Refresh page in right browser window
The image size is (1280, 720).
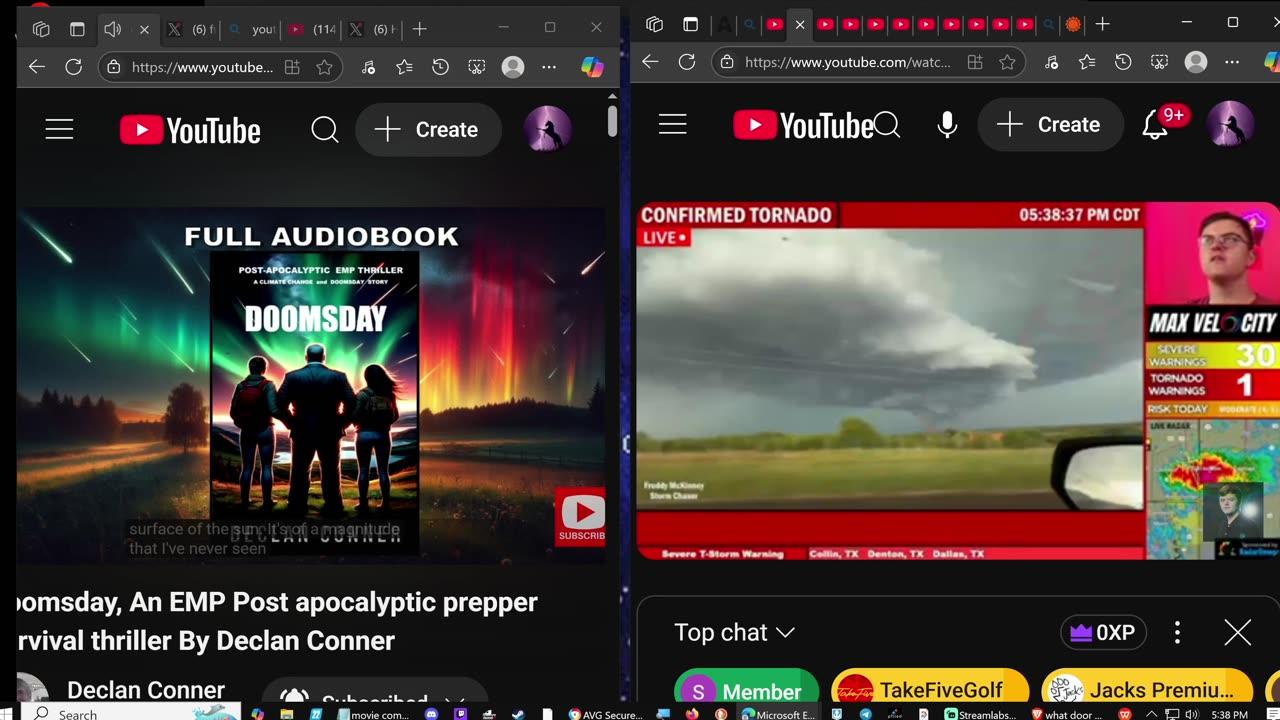tap(687, 62)
